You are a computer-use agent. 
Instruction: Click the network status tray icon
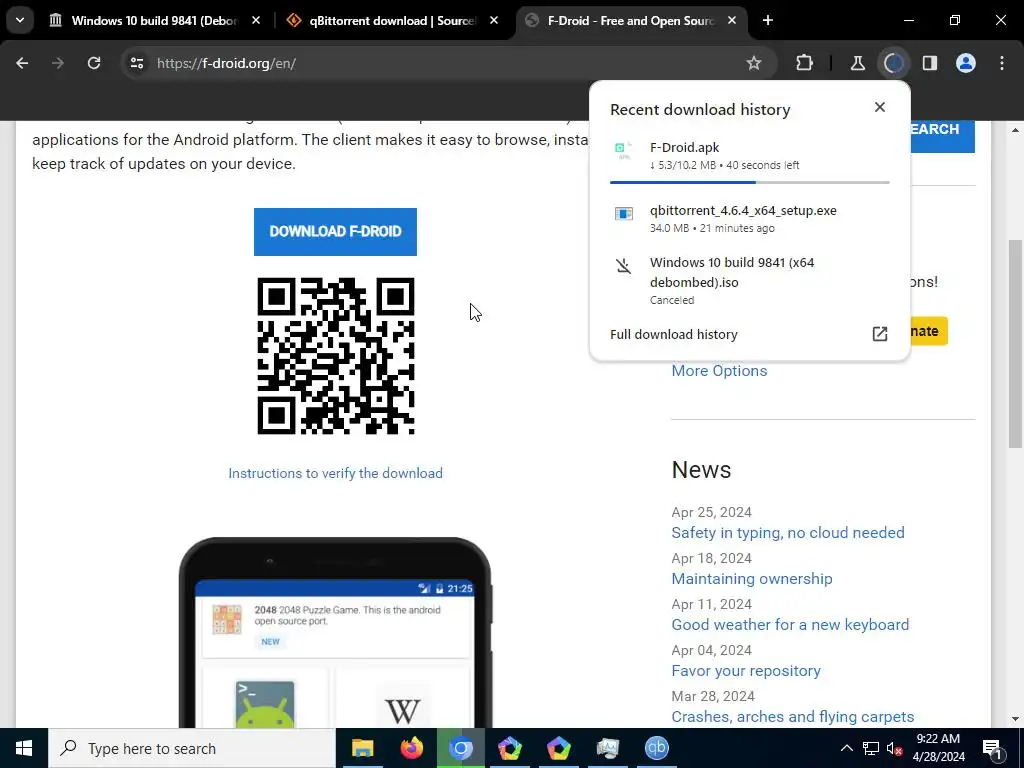click(871, 748)
